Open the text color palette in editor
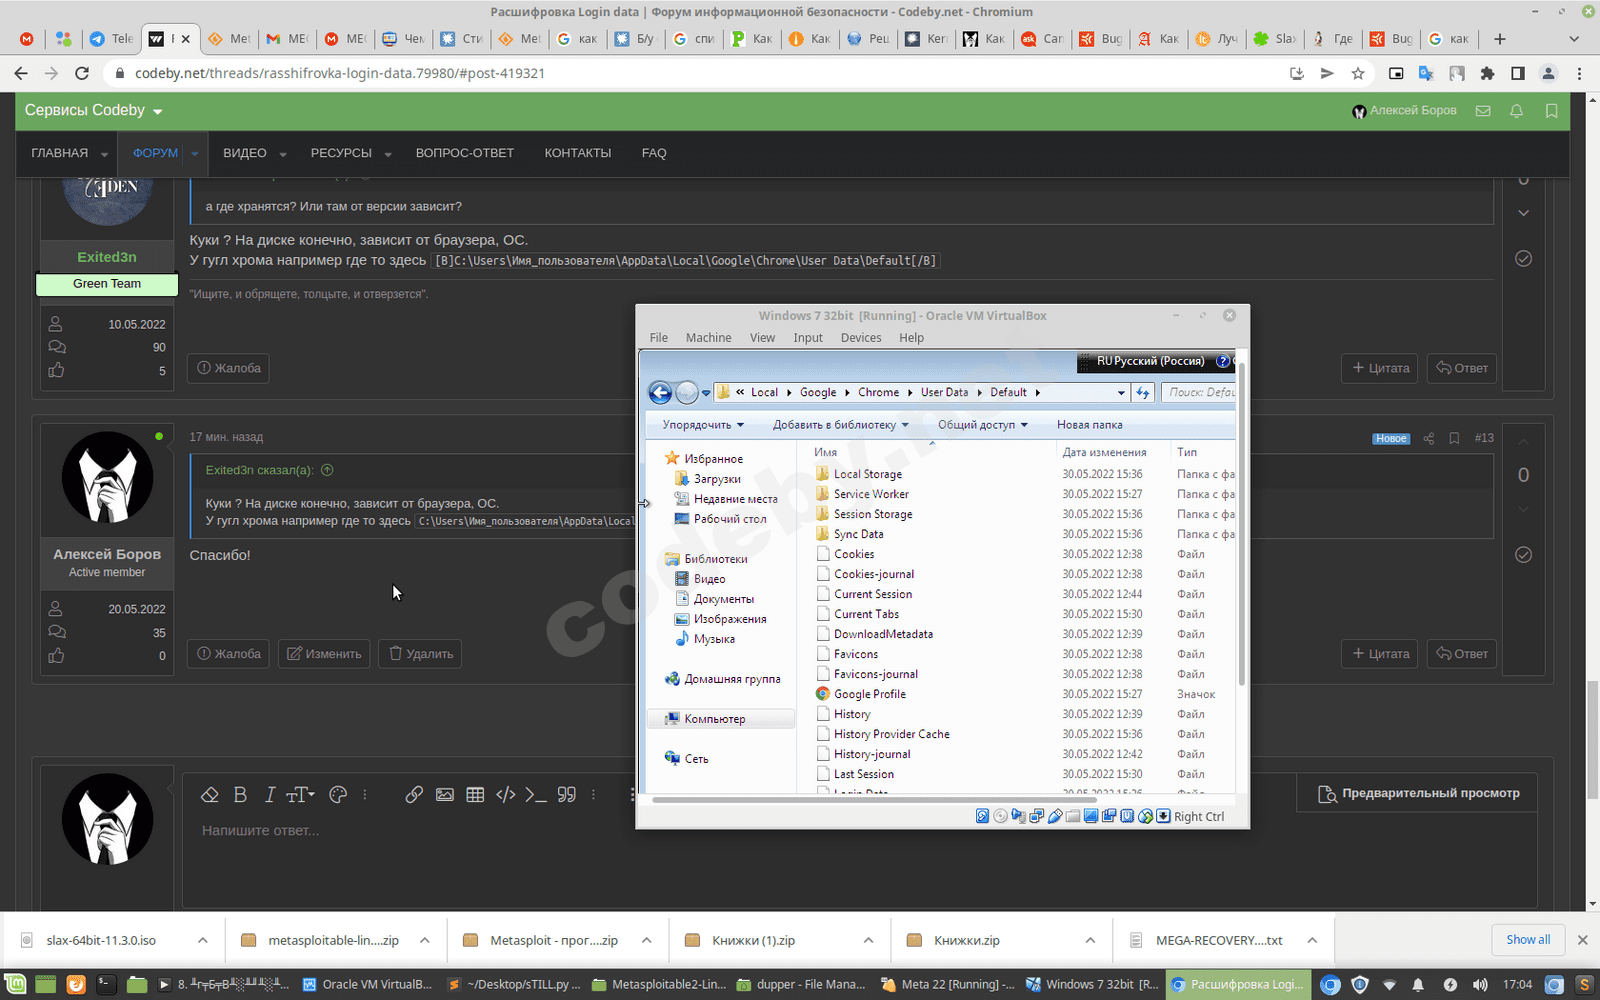The height and width of the screenshot is (1000, 1600). 338,794
